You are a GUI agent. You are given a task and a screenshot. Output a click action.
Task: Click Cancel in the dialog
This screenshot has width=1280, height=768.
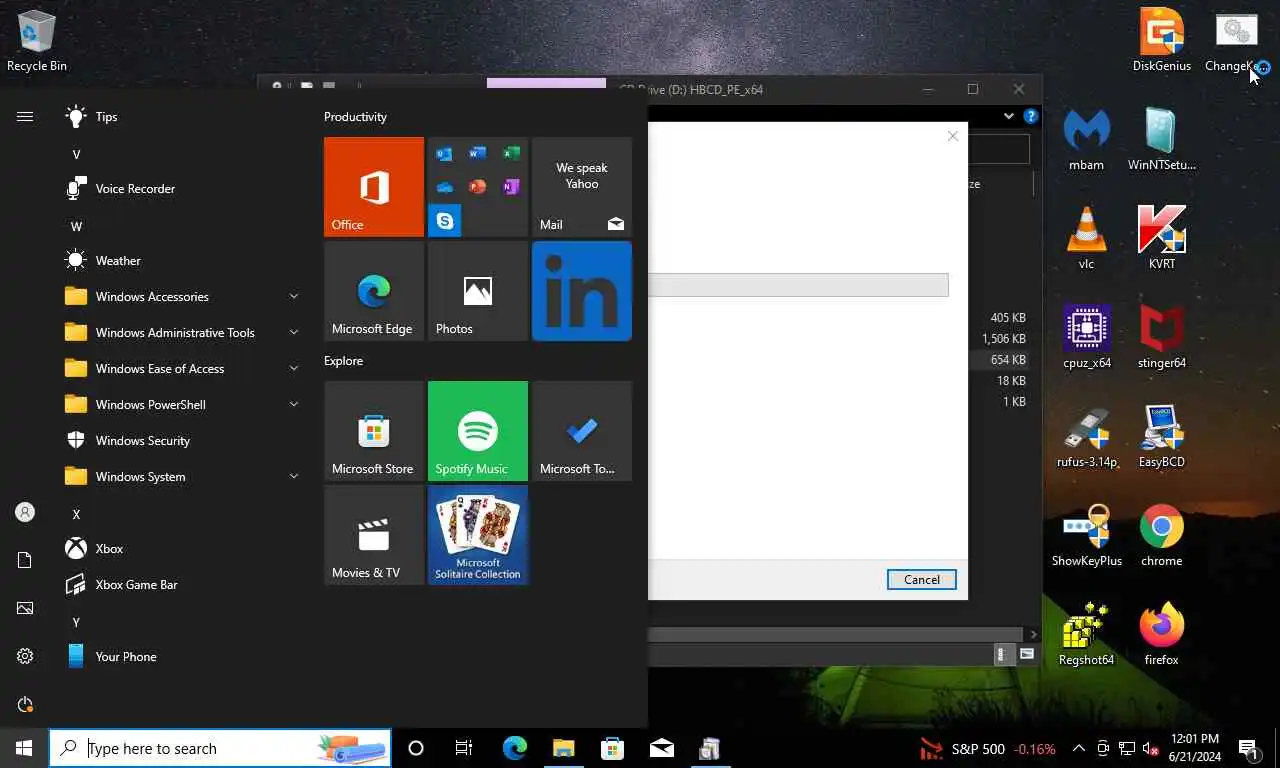(921, 580)
